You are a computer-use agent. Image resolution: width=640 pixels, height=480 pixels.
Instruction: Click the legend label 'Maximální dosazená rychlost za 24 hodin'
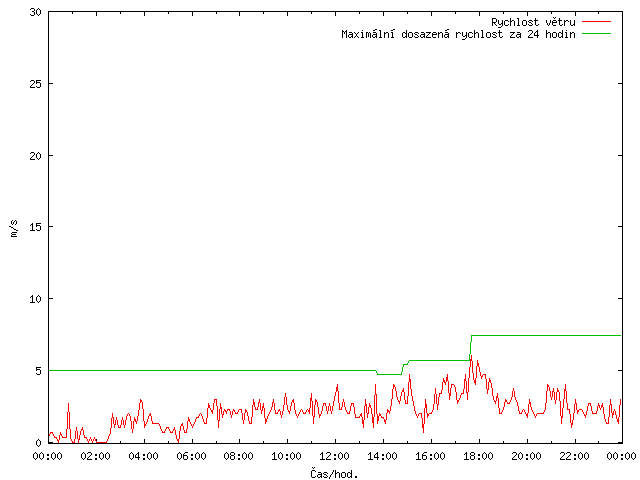(458, 34)
